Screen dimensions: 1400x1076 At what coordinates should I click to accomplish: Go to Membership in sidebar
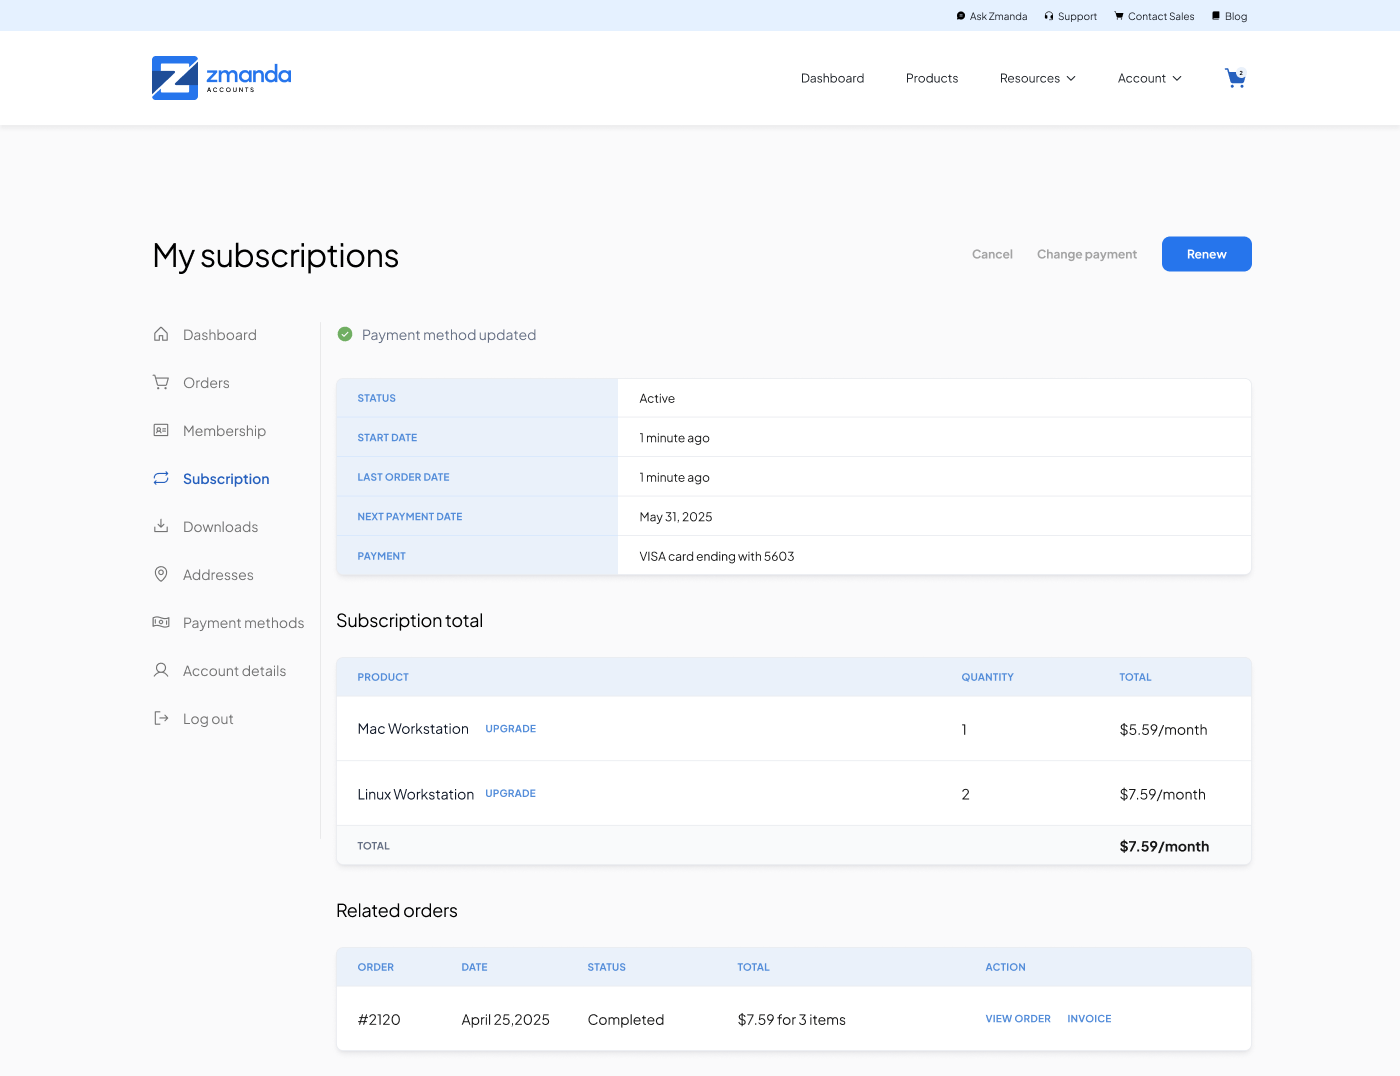tap(224, 431)
